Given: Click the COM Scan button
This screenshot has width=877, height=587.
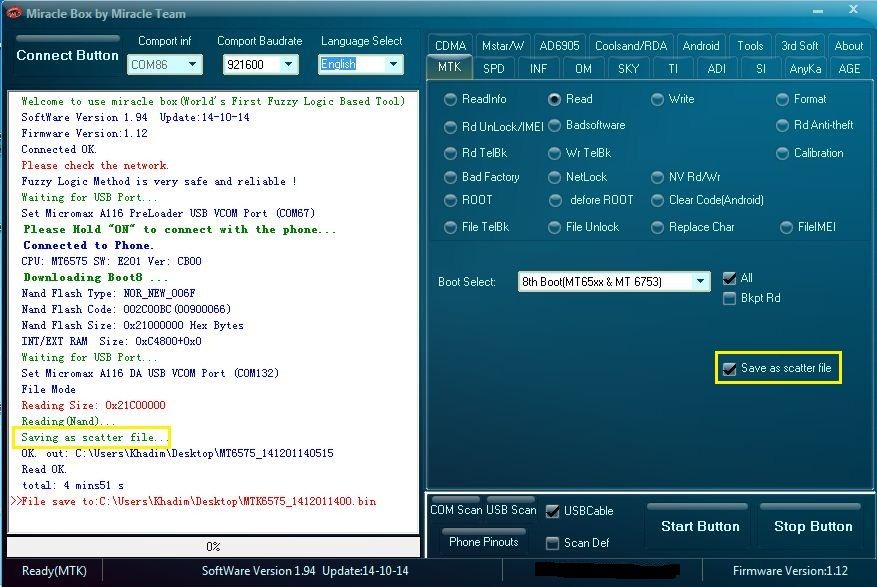Looking at the screenshot, I should click(456, 508).
